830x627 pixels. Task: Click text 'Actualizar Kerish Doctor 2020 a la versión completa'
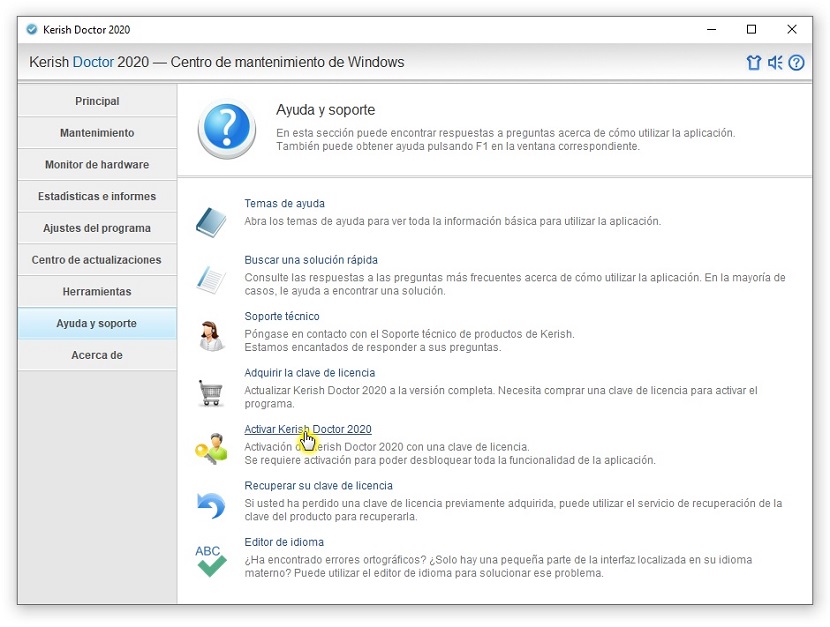(x=369, y=390)
